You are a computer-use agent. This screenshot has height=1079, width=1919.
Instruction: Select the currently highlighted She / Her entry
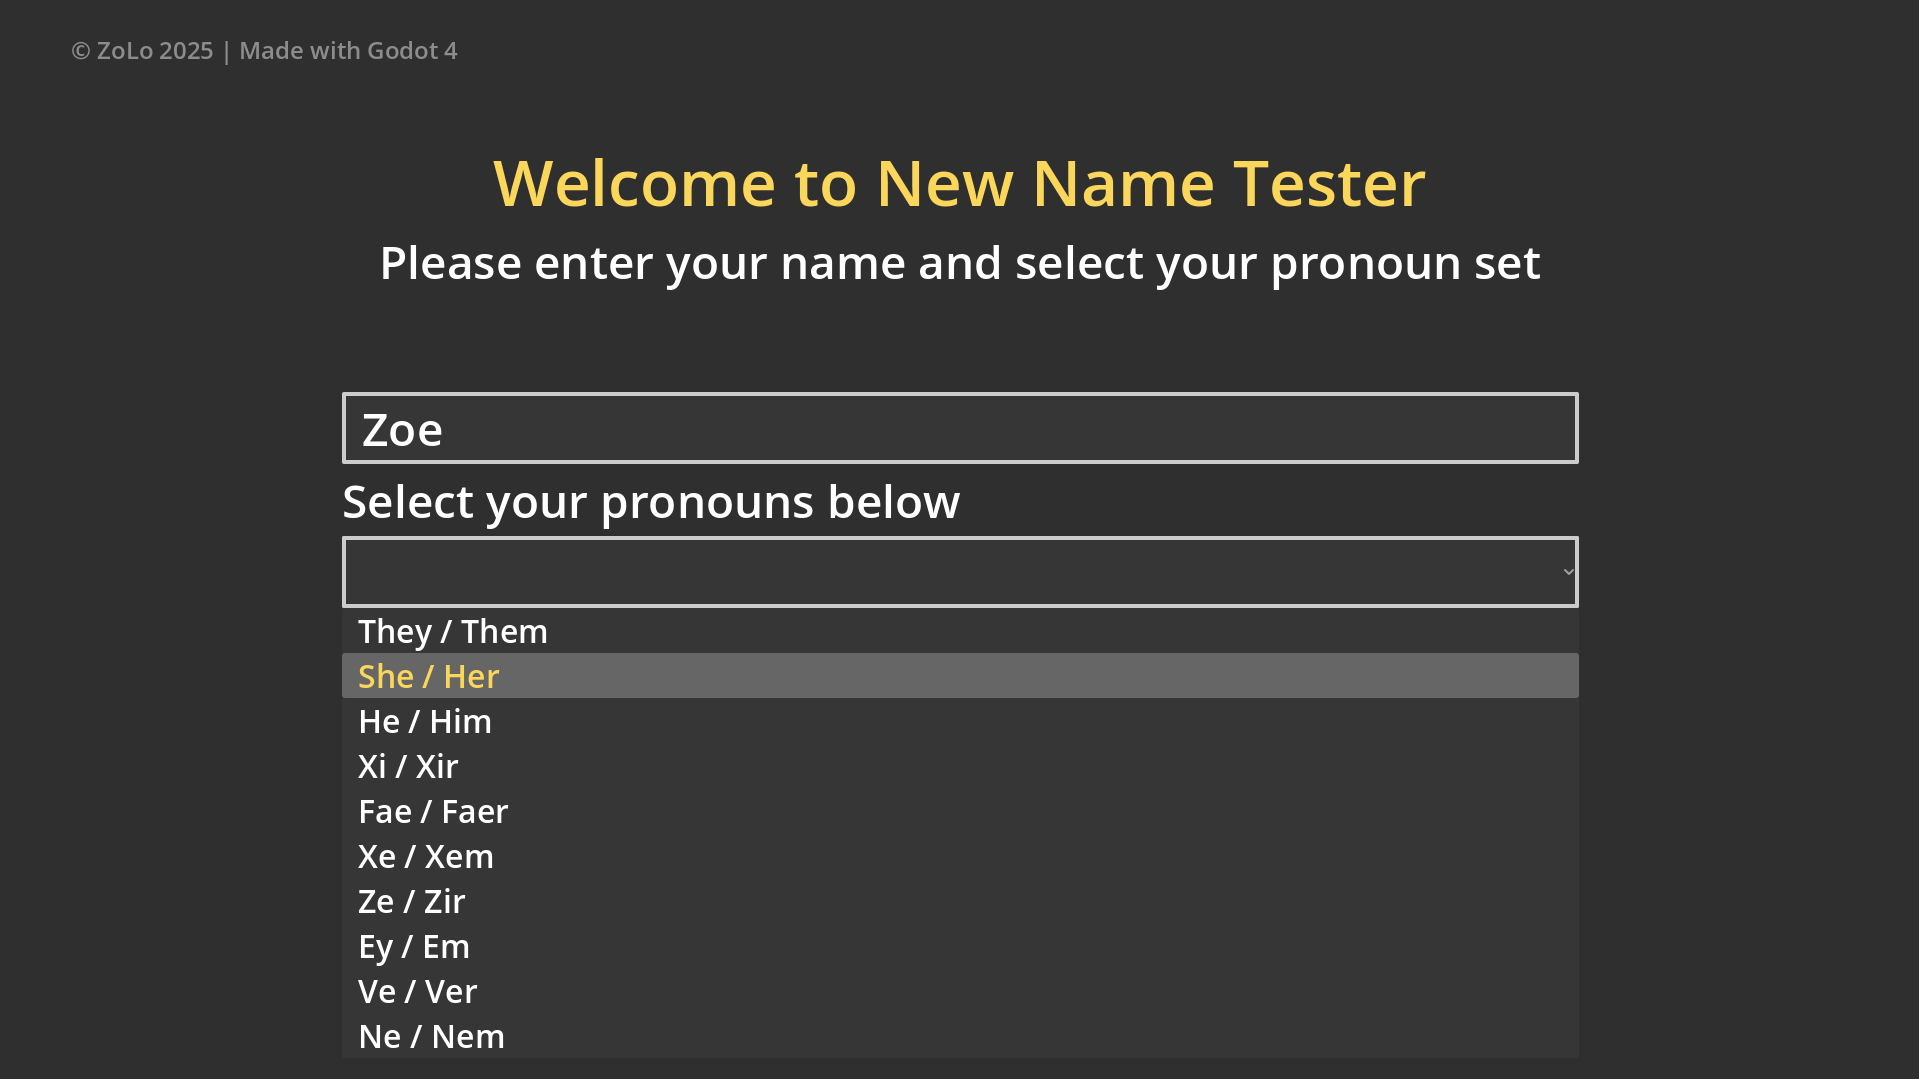(428, 675)
